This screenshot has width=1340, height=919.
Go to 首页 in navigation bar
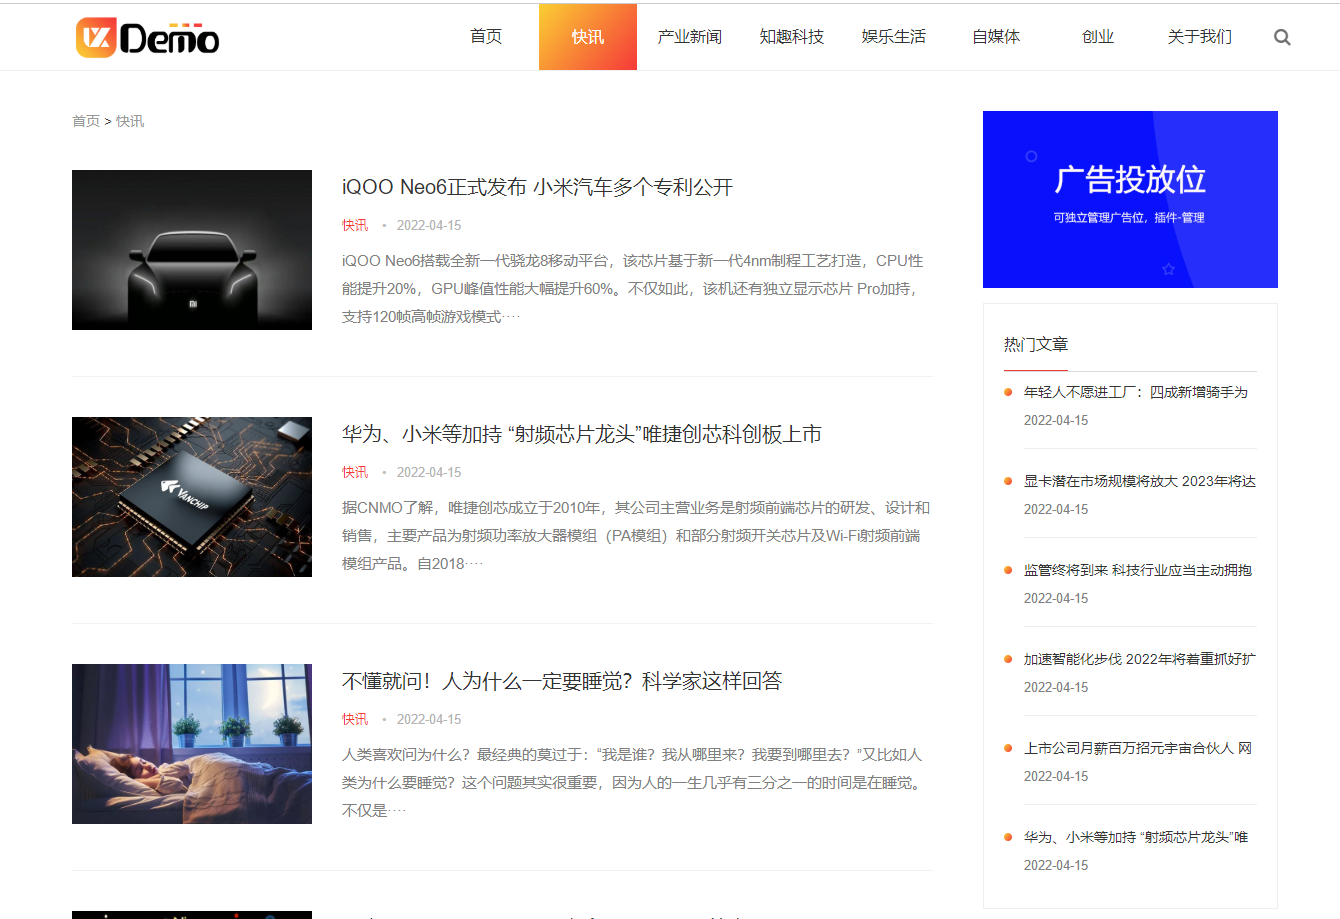click(x=486, y=37)
